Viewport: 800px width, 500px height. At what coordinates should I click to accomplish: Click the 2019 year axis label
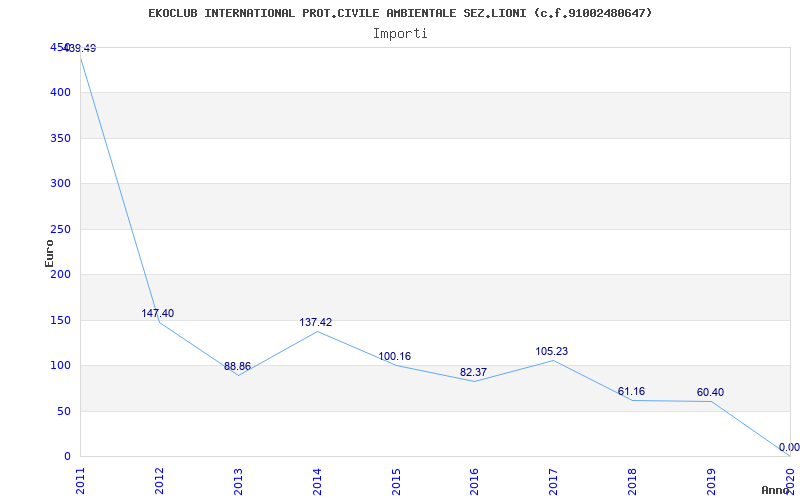tap(711, 481)
